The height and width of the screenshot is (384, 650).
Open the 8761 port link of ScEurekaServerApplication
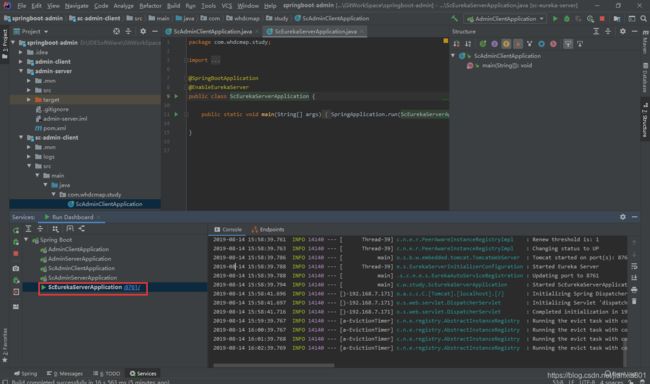[132, 287]
